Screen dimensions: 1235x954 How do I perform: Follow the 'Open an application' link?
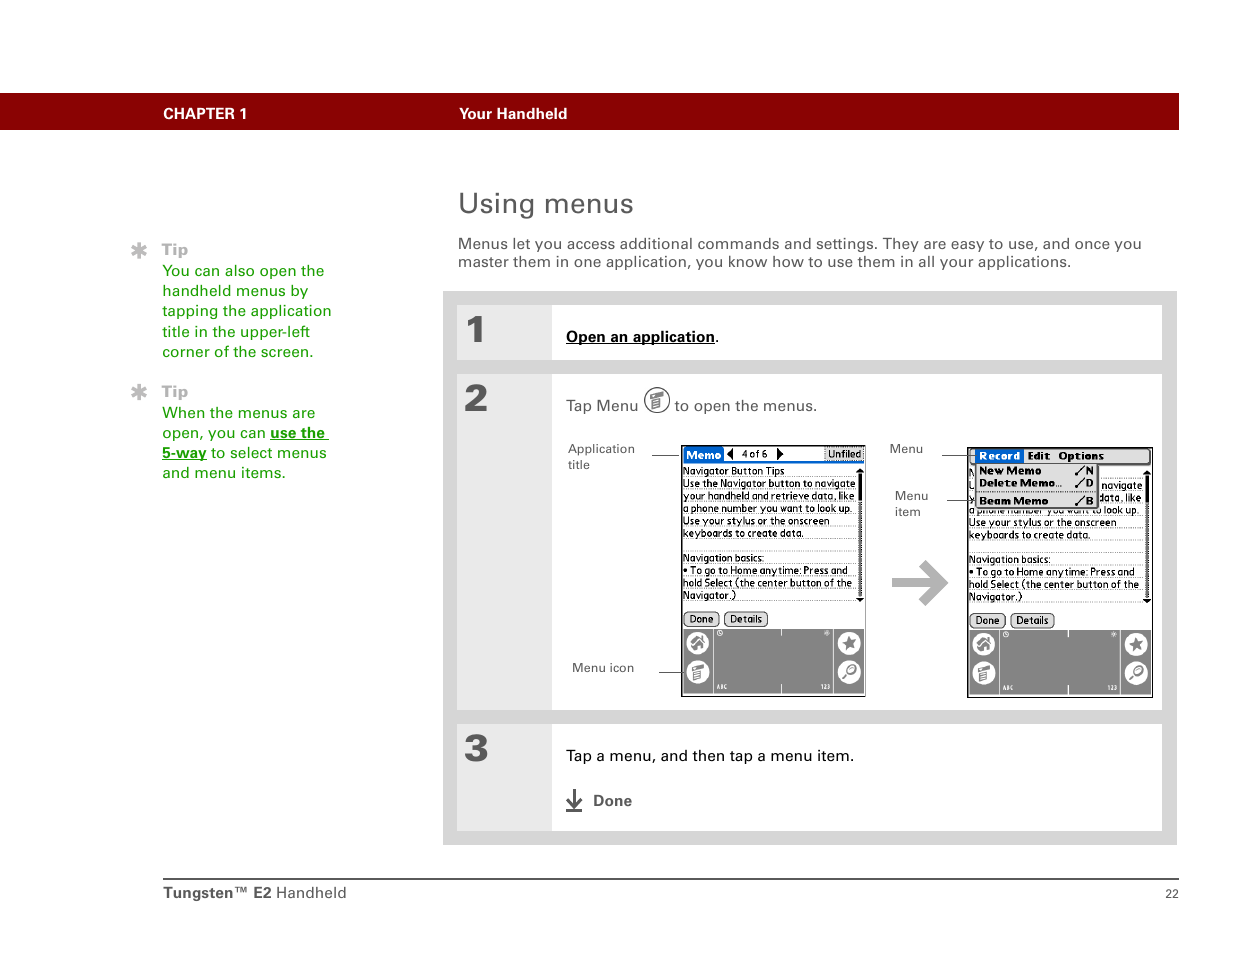640,337
